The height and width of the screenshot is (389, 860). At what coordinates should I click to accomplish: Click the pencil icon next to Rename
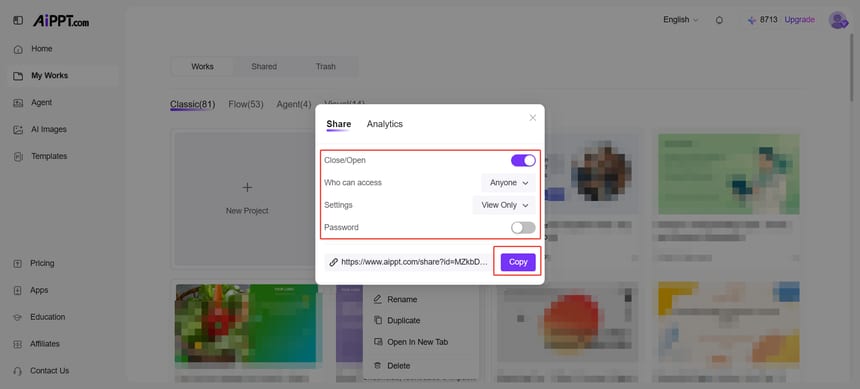click(377, 300)
